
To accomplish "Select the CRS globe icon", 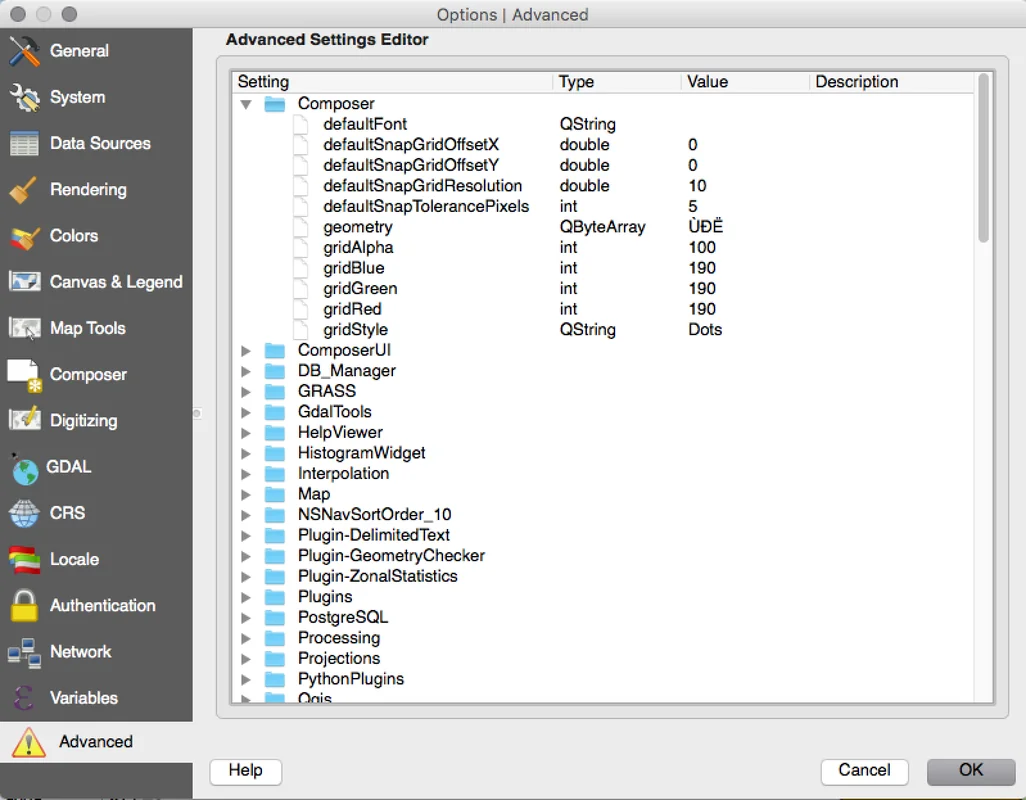I will point(24,513).
